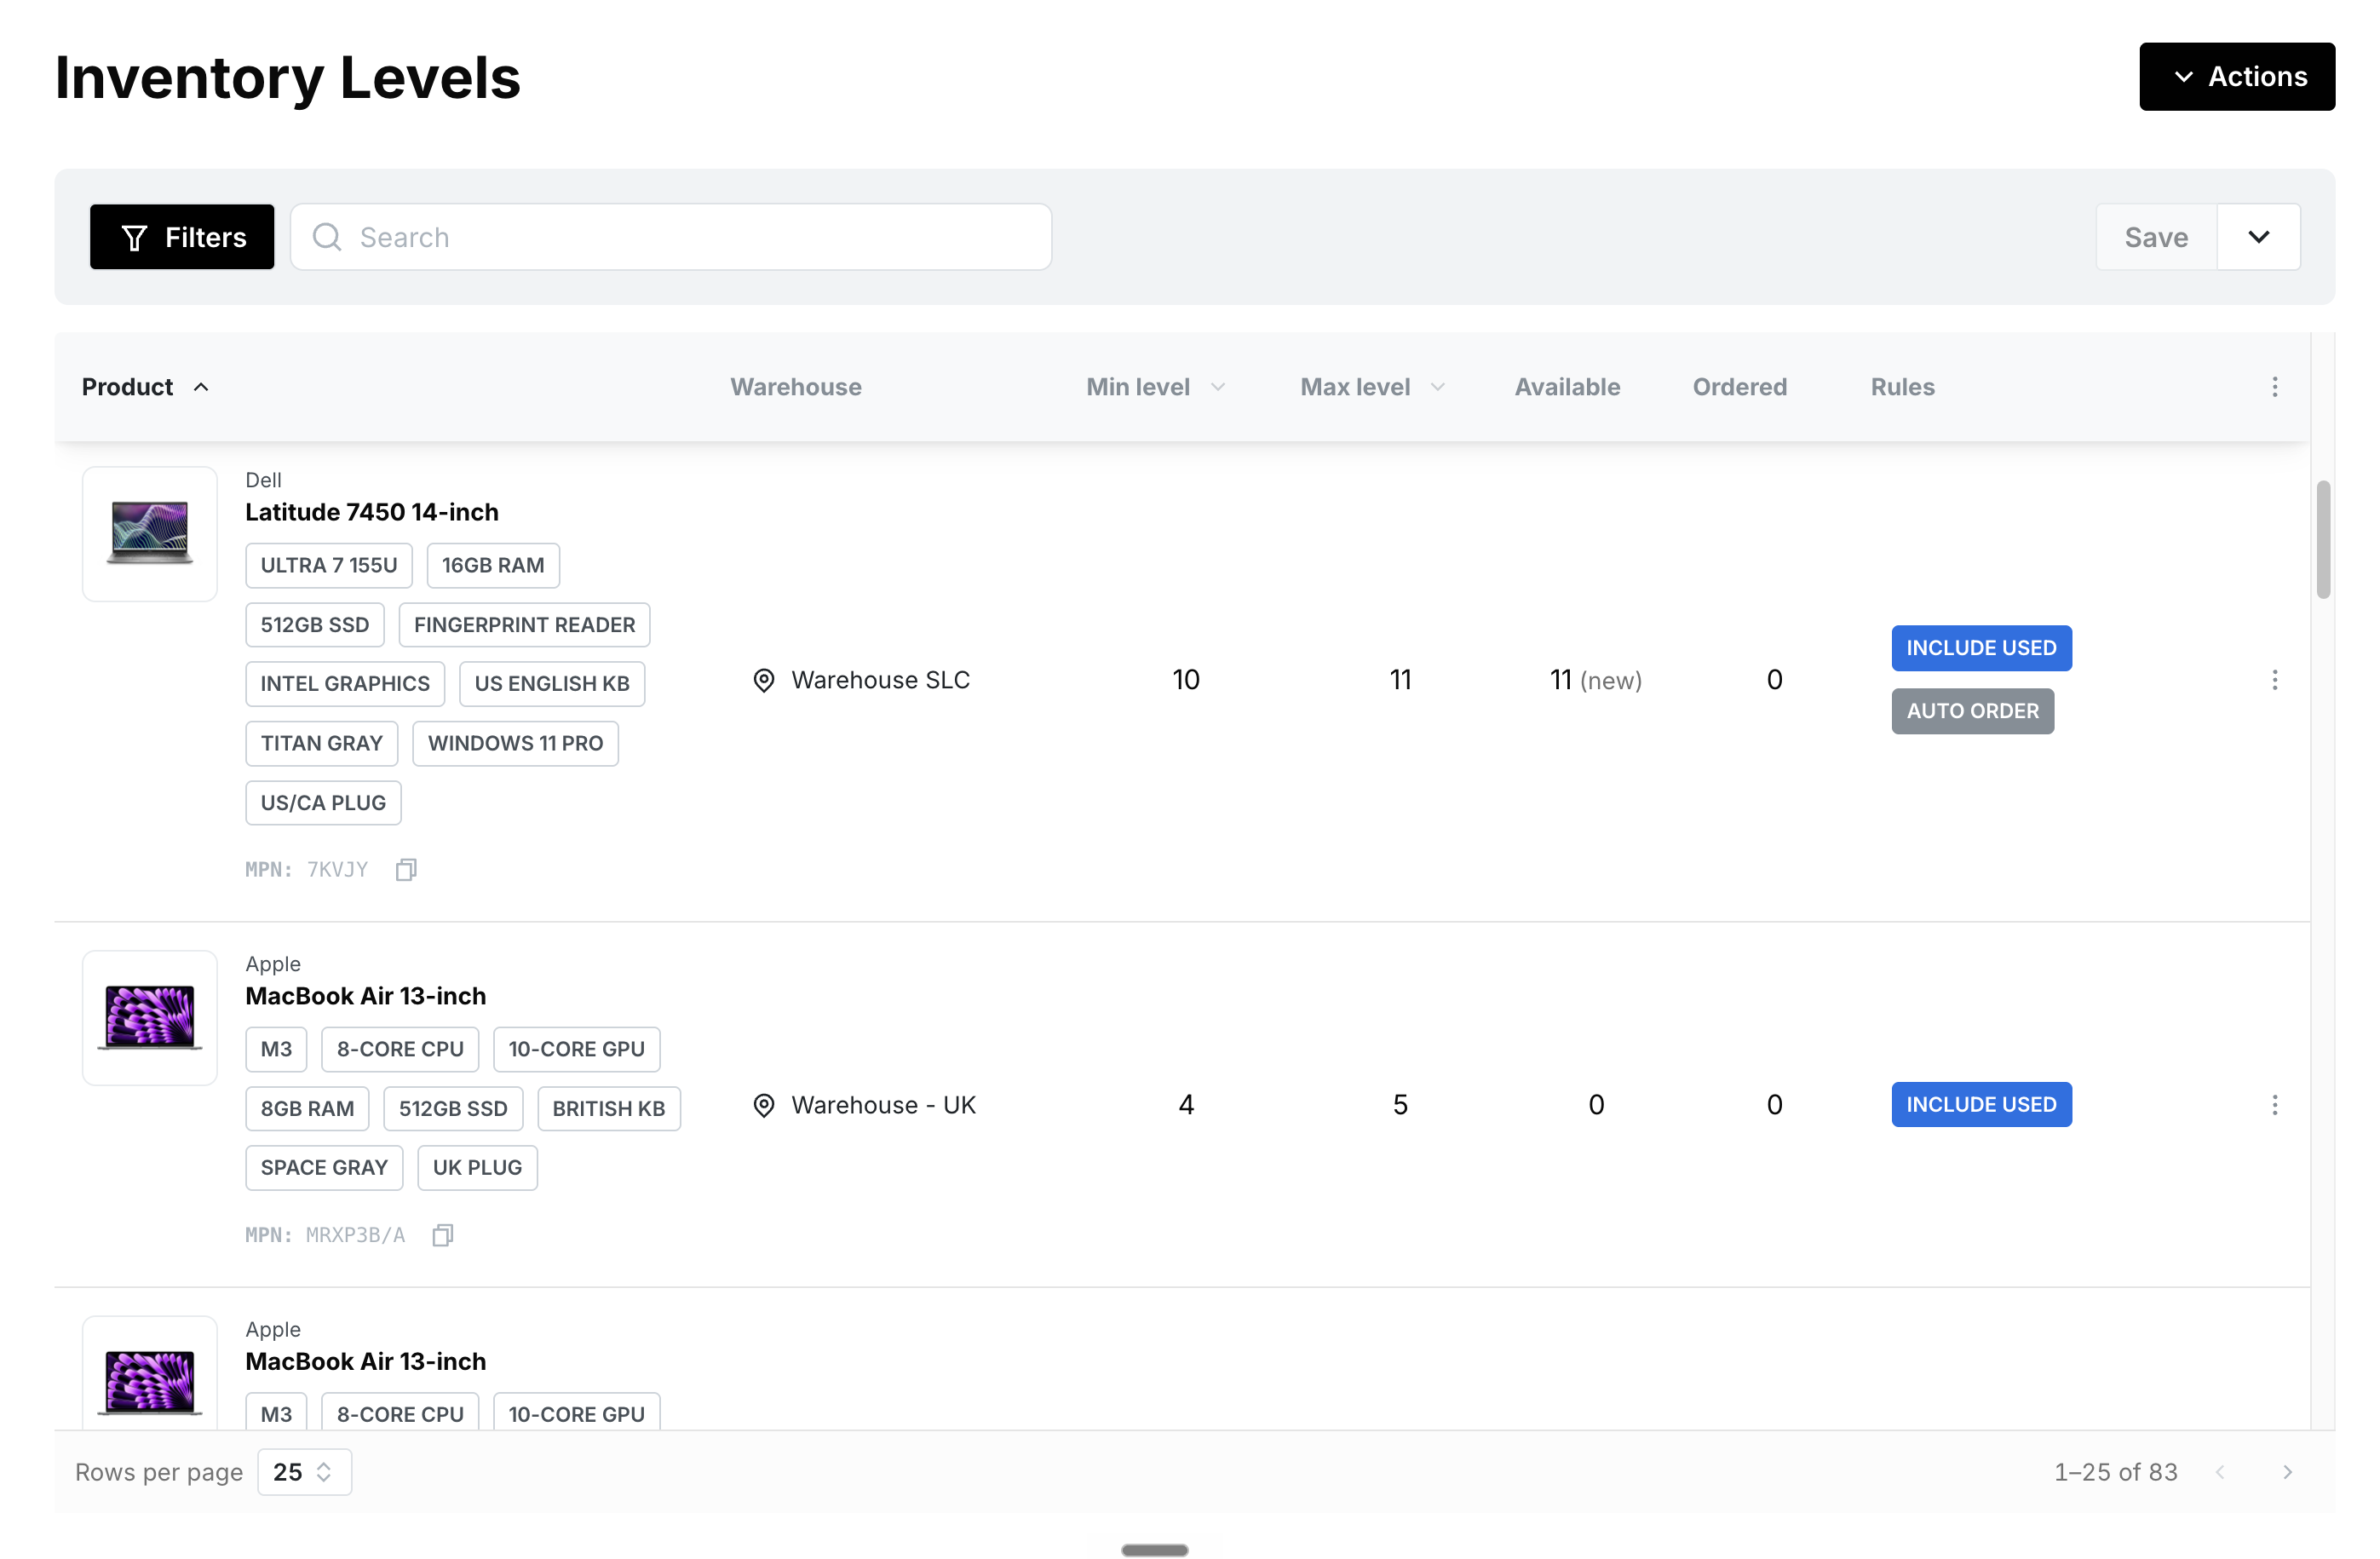Open Dell Latitude 7450 thumbnail
The image size is (2380, 1559).
(x=150, y=534)
